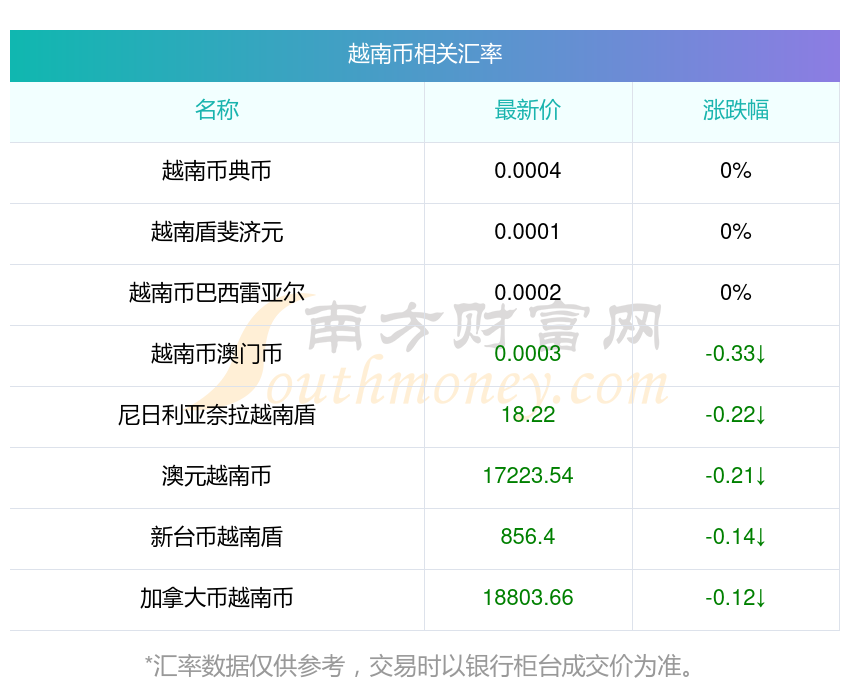The image size is (850, 697).
Task: Open the 越南盾斐济元 exchange rate link
Action: [217, 232]
